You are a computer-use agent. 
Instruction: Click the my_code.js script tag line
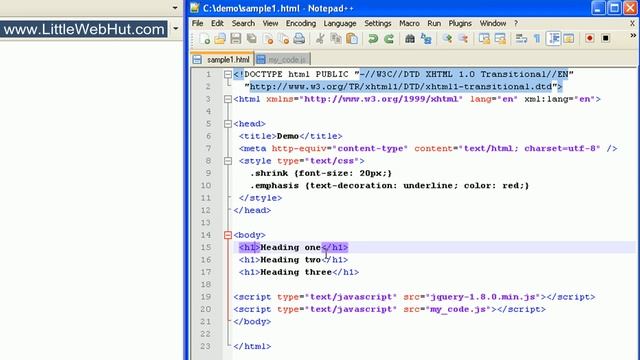(x=389, y=309)
